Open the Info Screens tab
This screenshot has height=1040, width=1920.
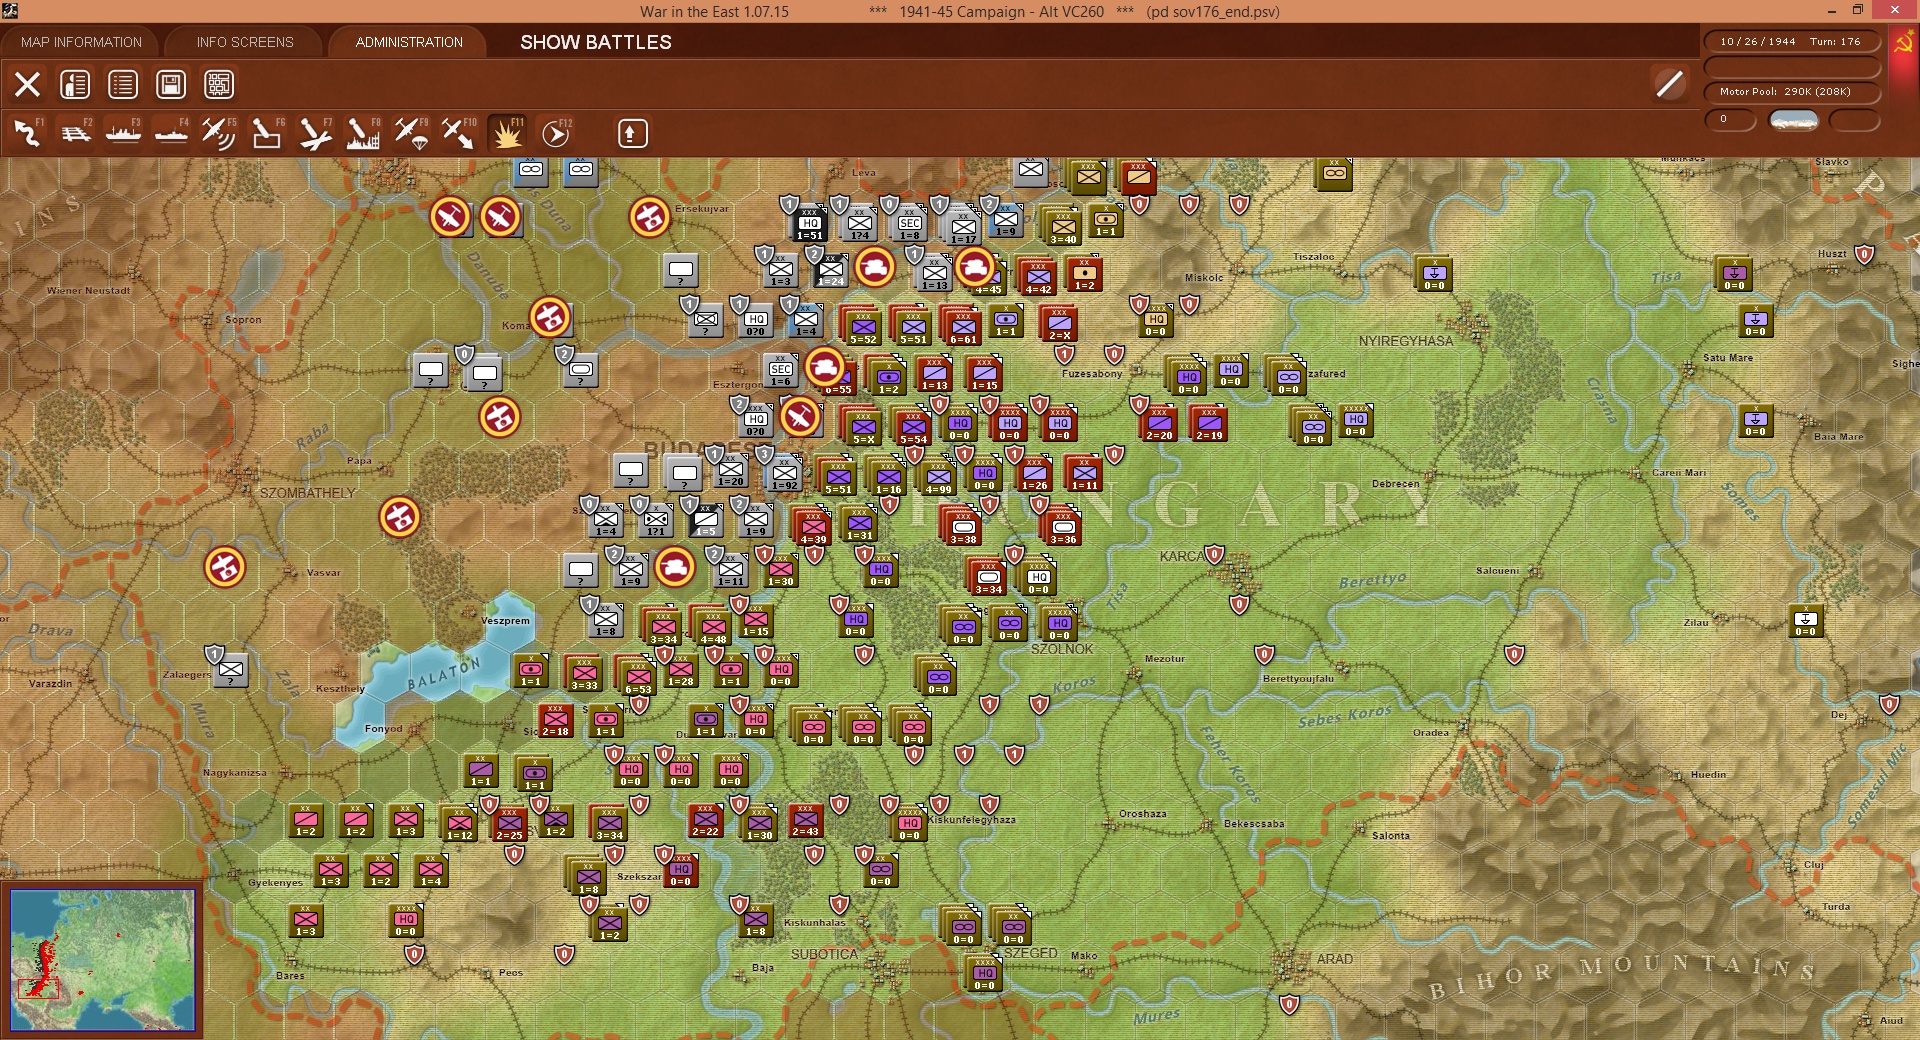point(245,42)
